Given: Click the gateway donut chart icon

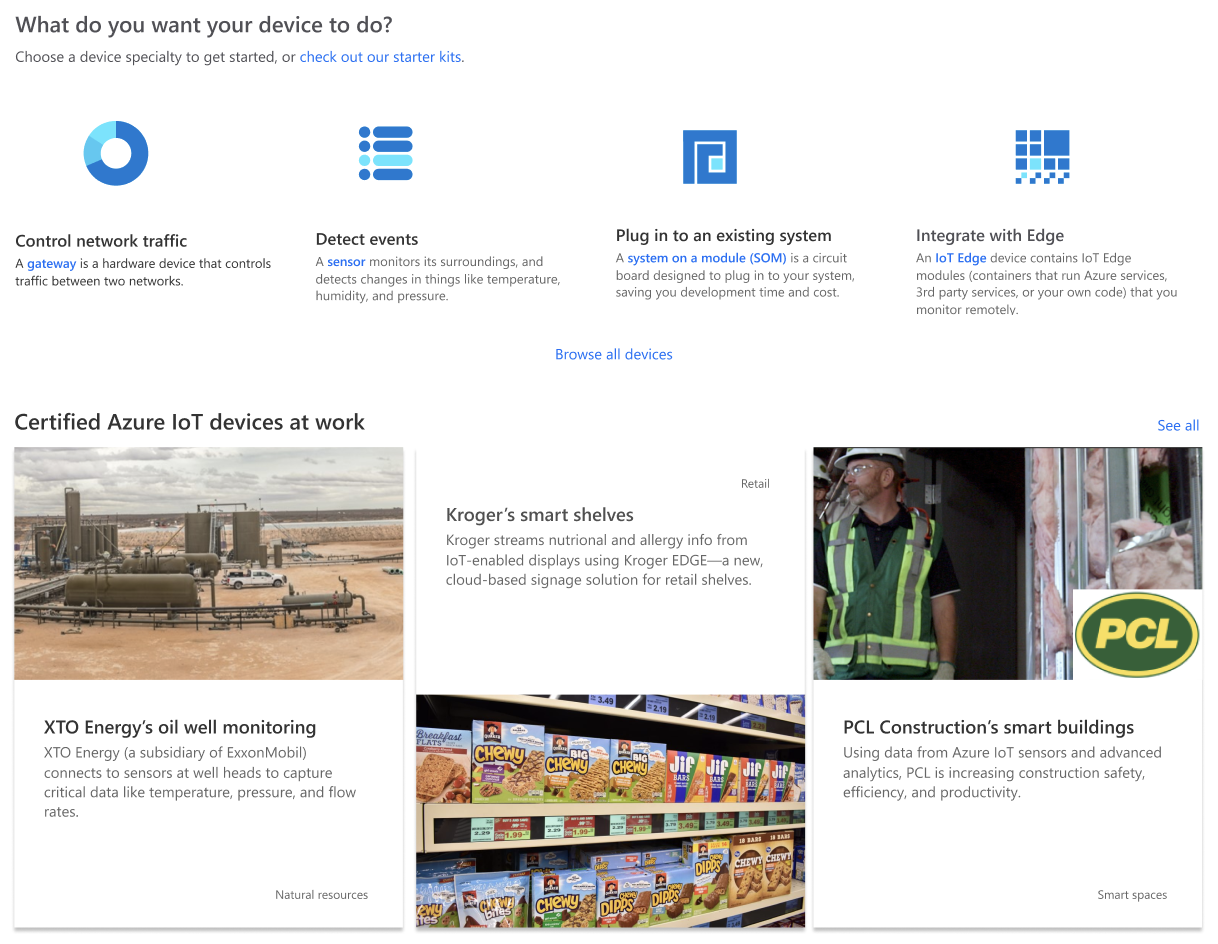Looking at the screenshot, I should point(116,153).
